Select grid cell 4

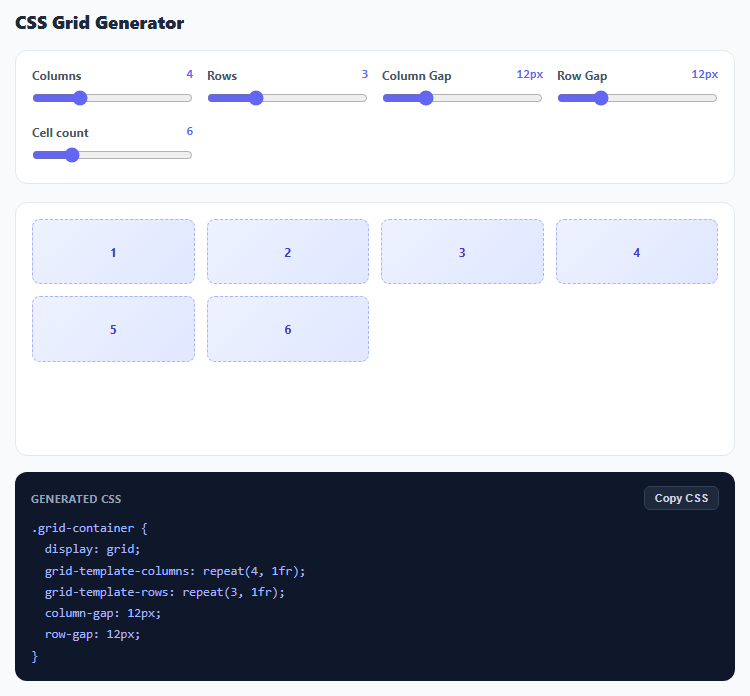(x=637, y=252)
